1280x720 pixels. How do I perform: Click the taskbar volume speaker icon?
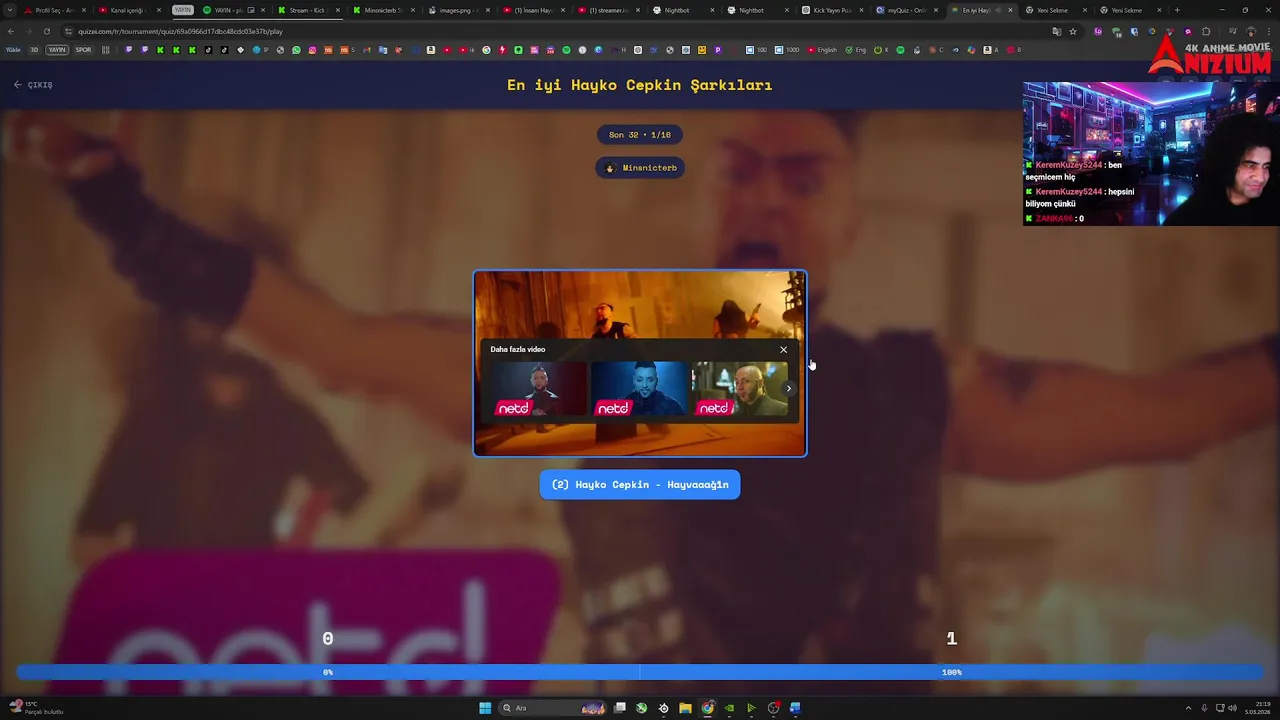click(1232, 708)
